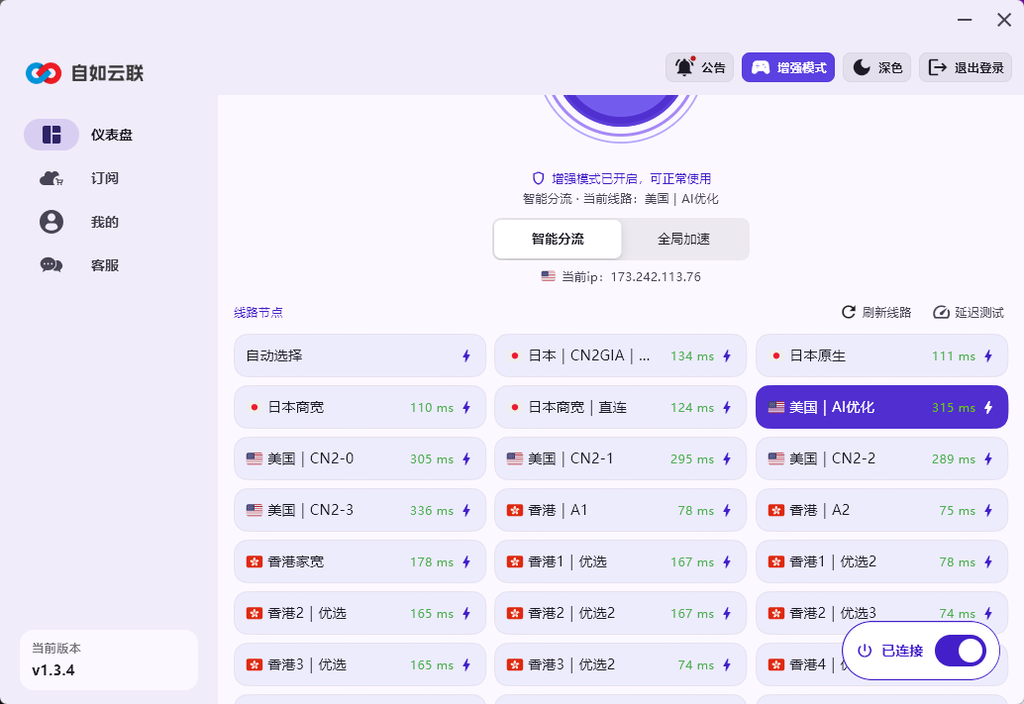This screenshot has height=704, width=1024.
Task: Click the 自如云联 logo icon
Action: (43, 73)
